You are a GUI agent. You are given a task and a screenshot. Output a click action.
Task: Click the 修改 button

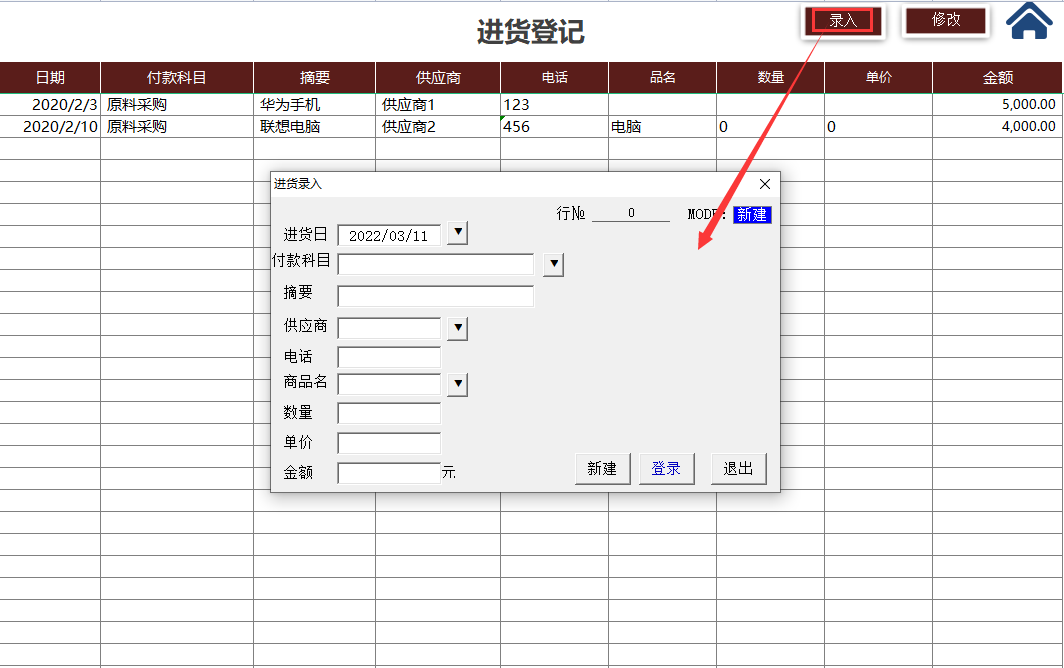pyautogui.click(x=945, y=20)
